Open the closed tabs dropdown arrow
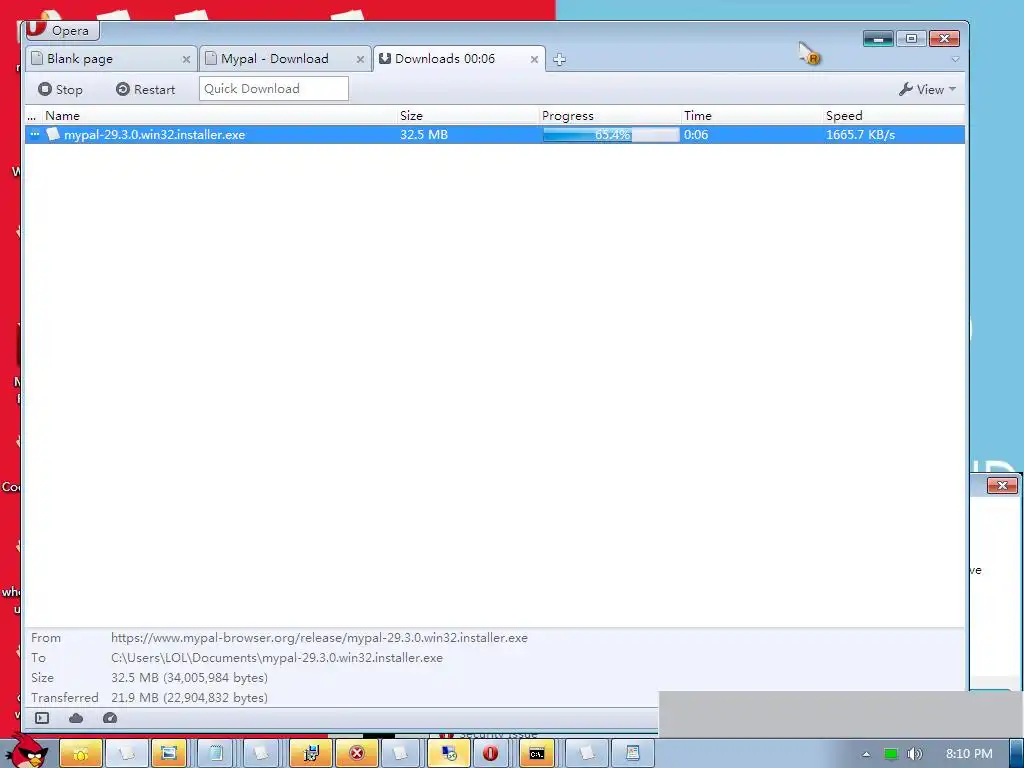The height and width of the screenshot is (768, 1024). pyautogui.click(x=955, y=59)
